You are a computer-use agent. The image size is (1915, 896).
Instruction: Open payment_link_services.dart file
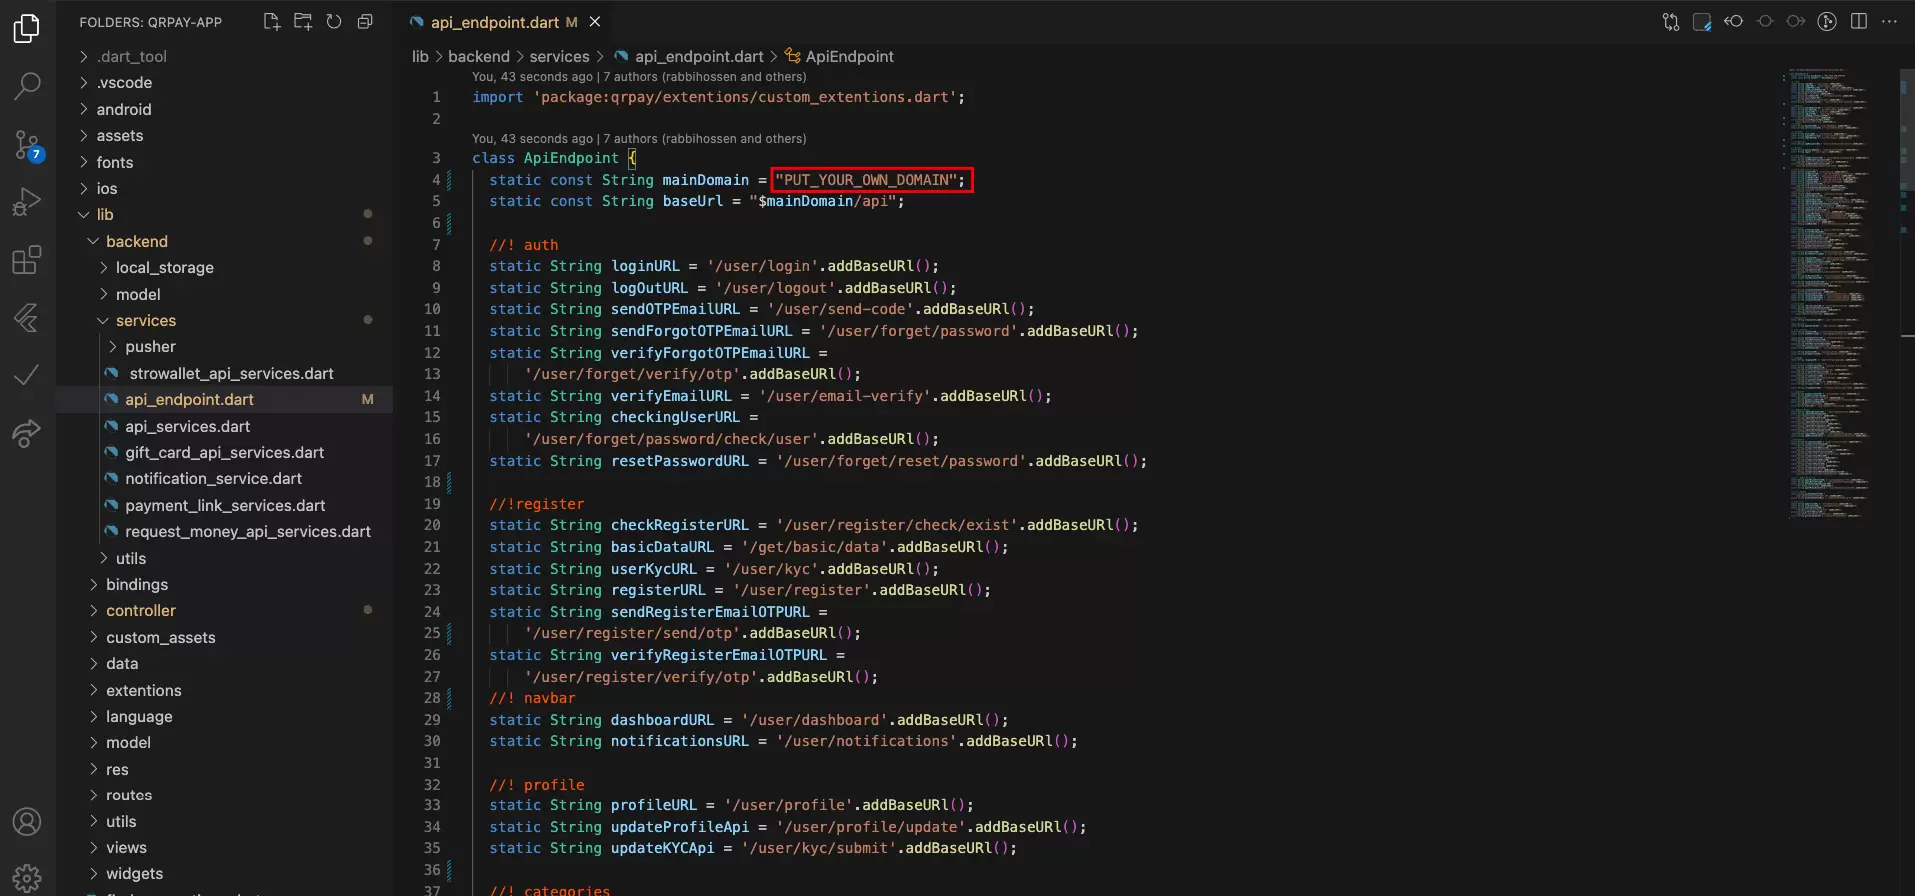(x=225, y=505)
